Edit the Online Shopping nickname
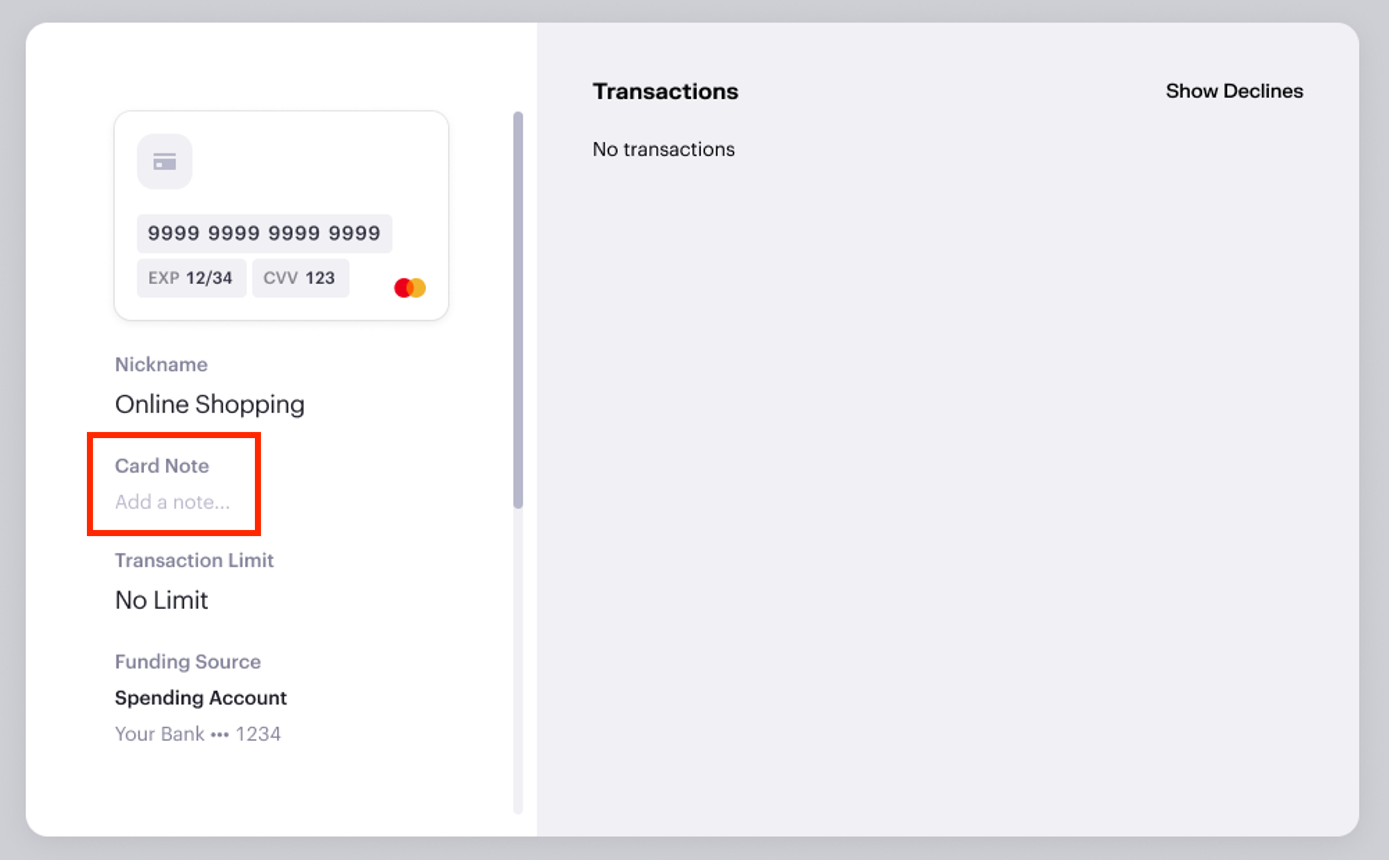Viewport: 1389px width, 860px height. [209, 404]
